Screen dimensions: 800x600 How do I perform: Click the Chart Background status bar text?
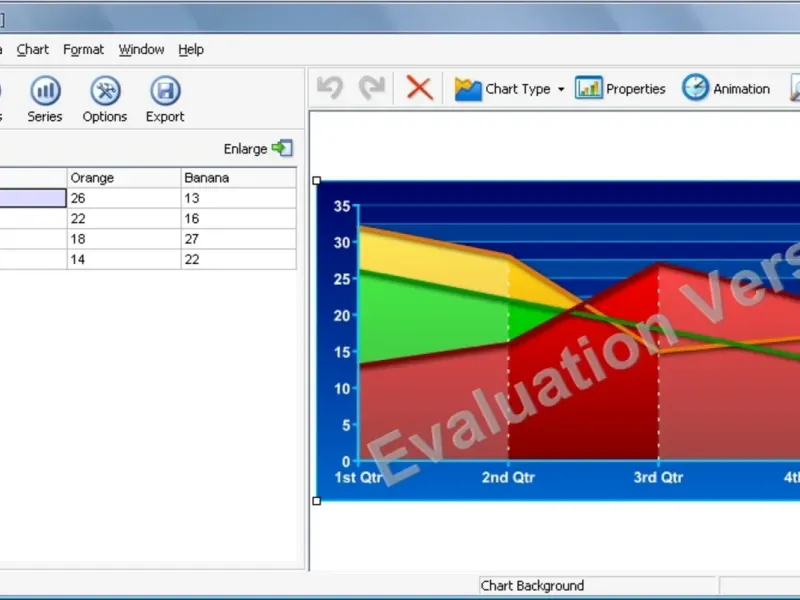click(532, 586)
